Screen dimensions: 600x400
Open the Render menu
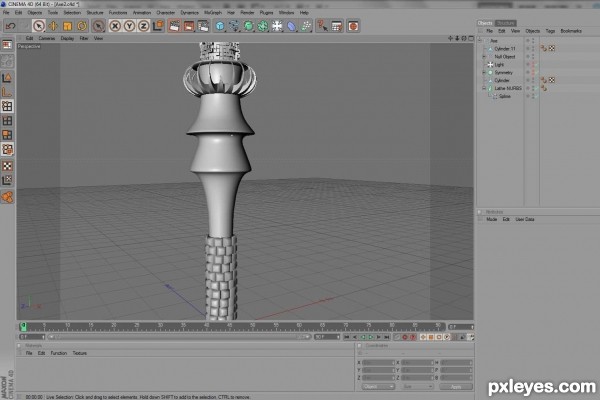pos(247,13)
